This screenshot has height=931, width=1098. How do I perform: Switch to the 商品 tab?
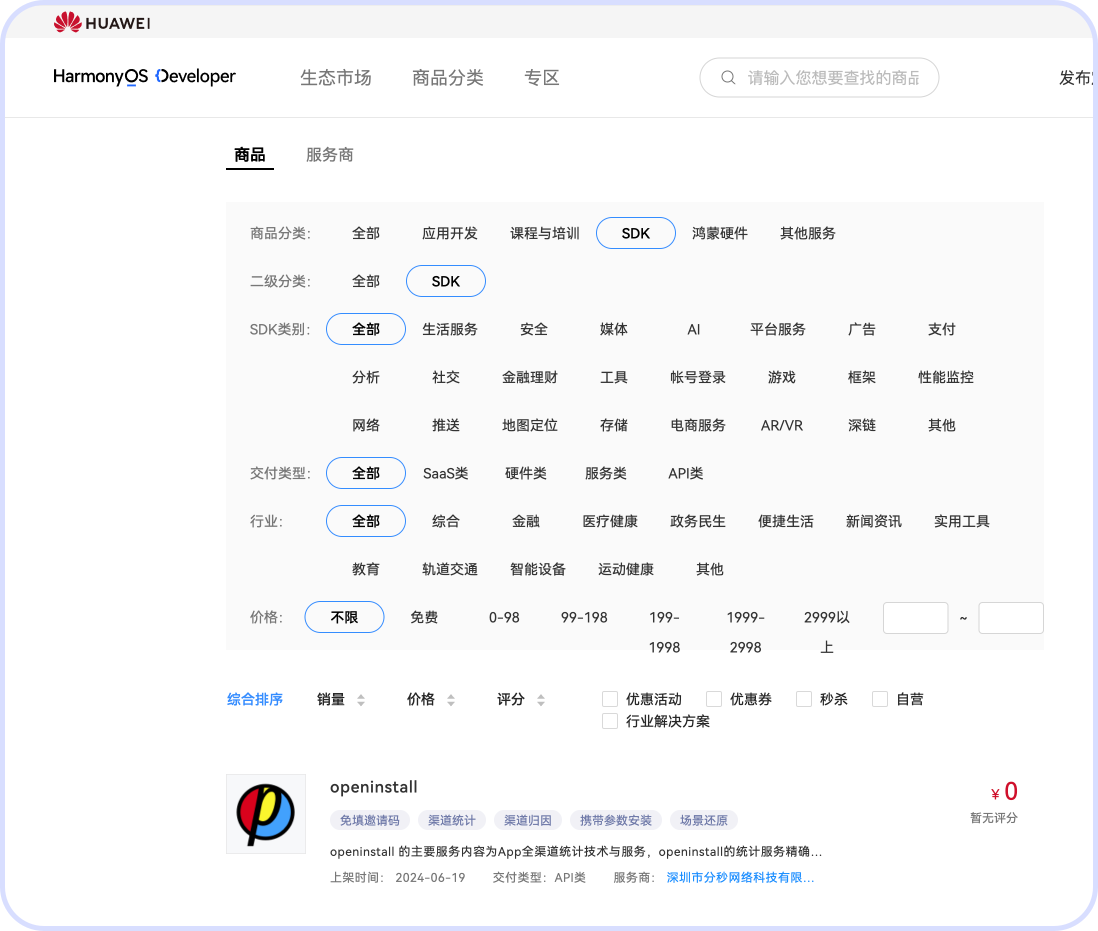pos(250,155)
